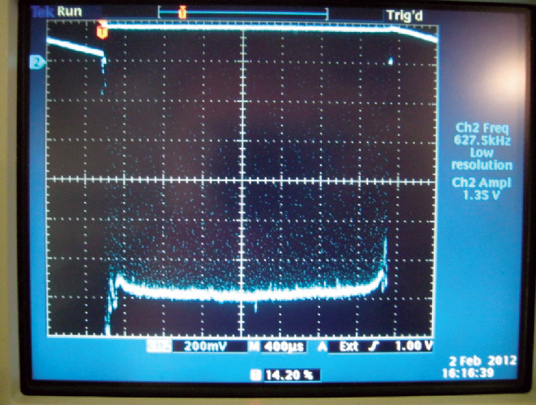Click the Trig'd trigger status indicator
The image size is (536, 405).
click(x=404, y=15)
